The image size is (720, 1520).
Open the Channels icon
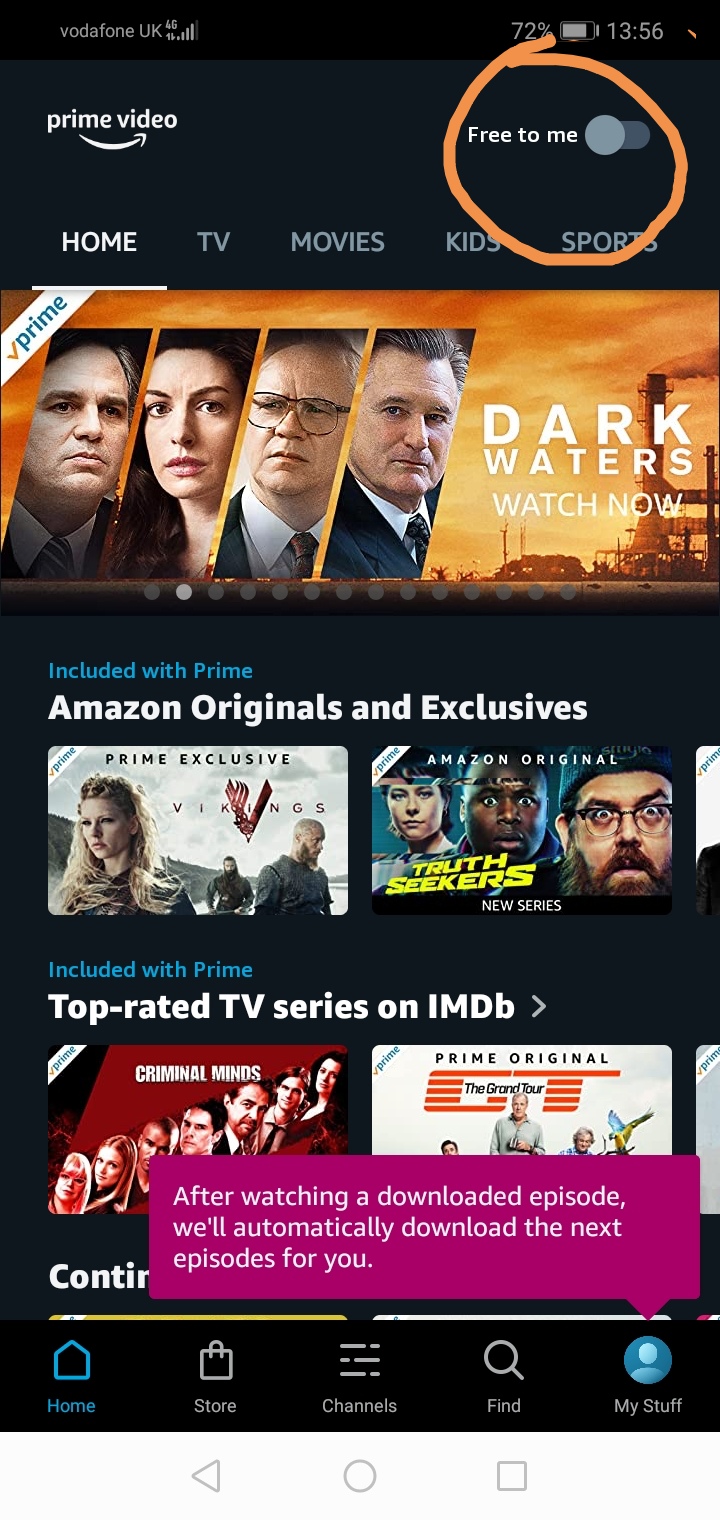pos(359,1361)
